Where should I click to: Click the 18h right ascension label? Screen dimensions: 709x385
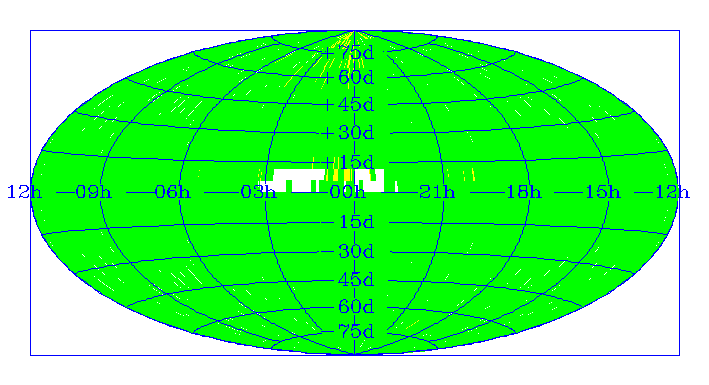tap(523, 192)
